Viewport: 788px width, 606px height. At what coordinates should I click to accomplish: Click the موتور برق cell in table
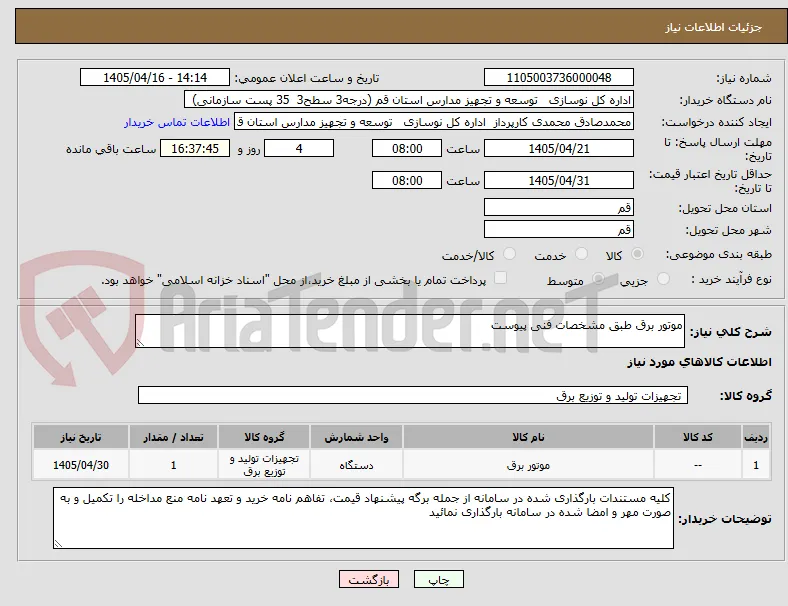[x=528, y=465]
